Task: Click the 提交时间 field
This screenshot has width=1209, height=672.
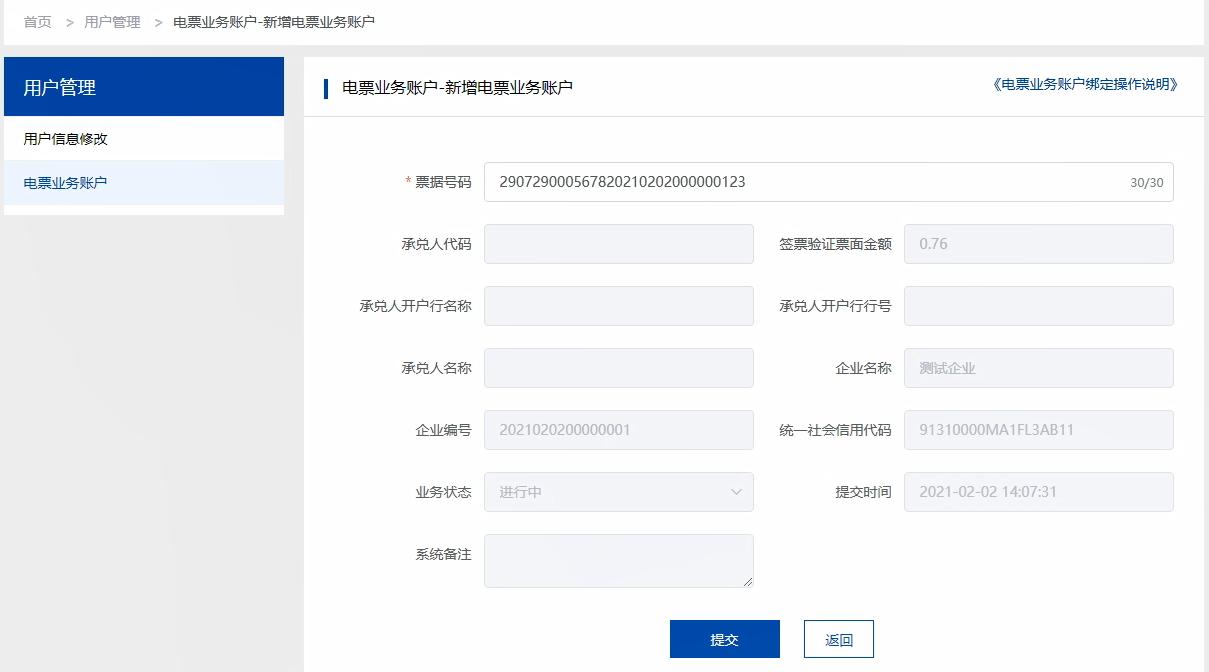Action: [1037, 492]
